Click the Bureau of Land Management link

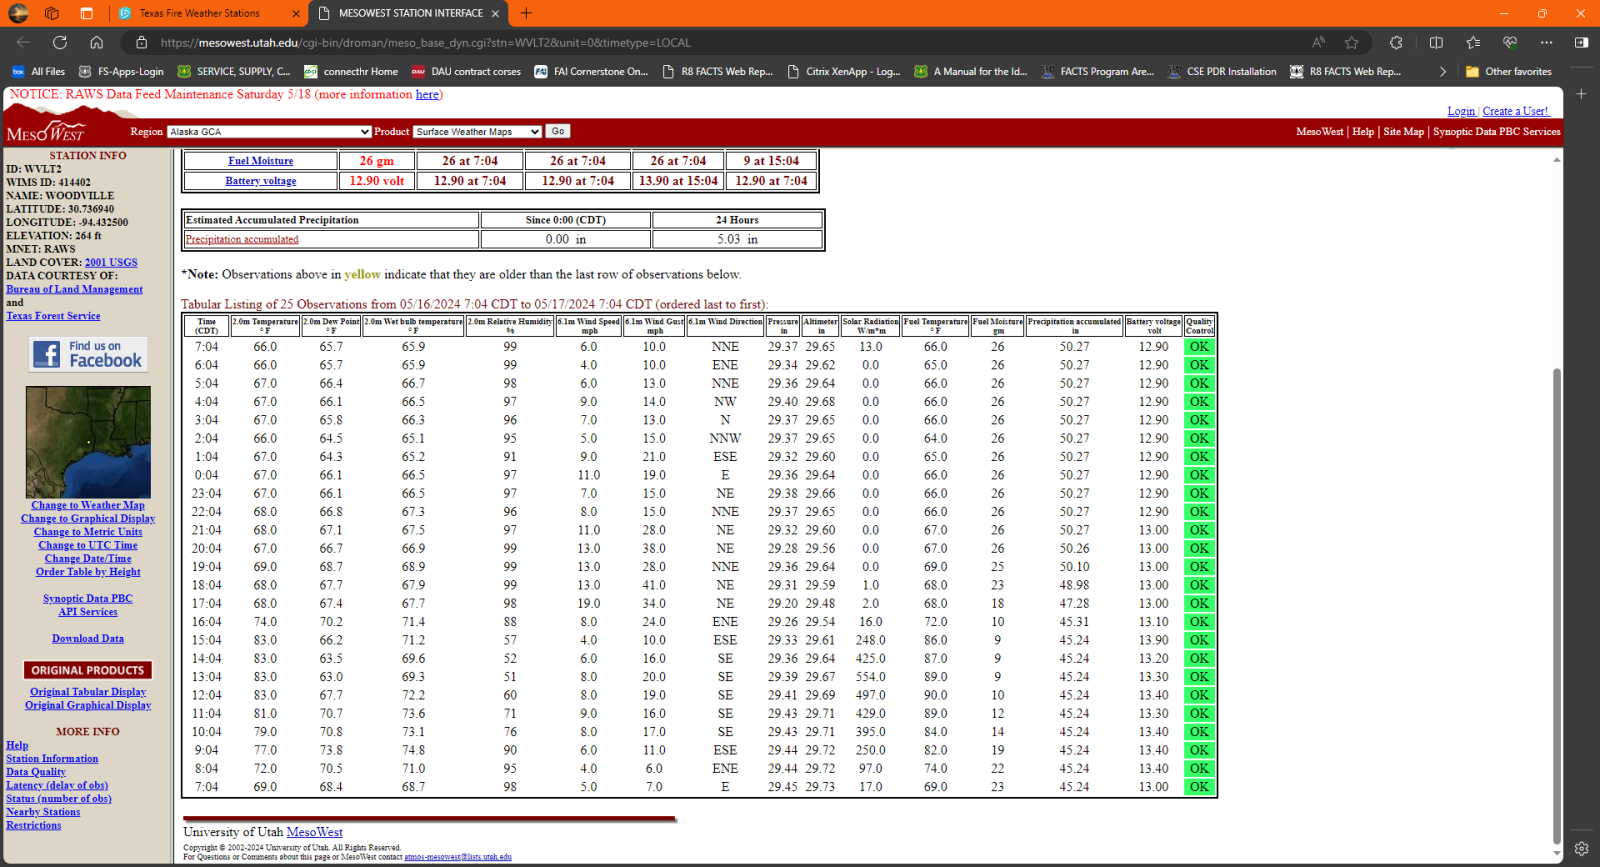tap(74, 289)
